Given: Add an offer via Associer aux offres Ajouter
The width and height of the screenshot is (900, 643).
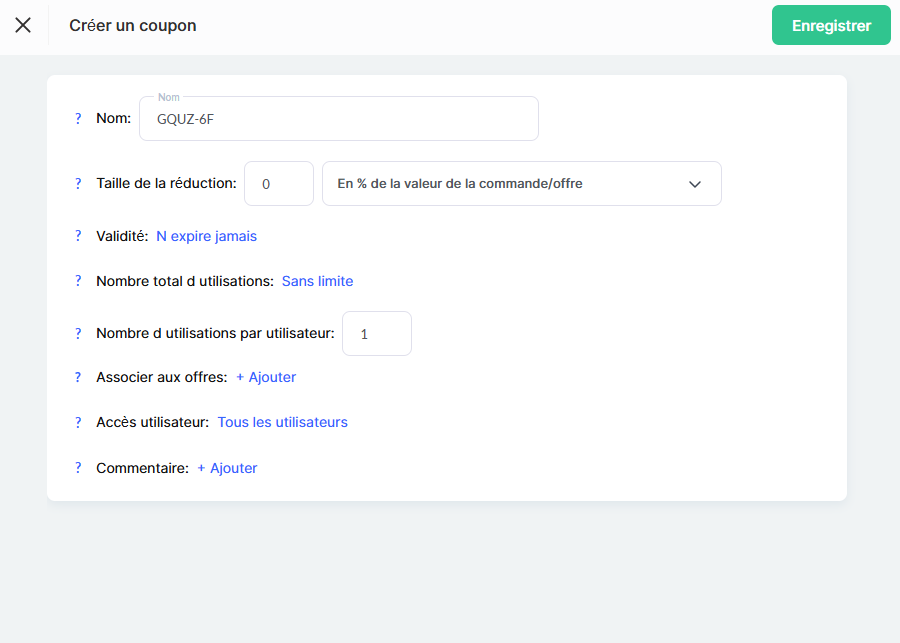Looking at the screenshot, I should pos(266,377).
